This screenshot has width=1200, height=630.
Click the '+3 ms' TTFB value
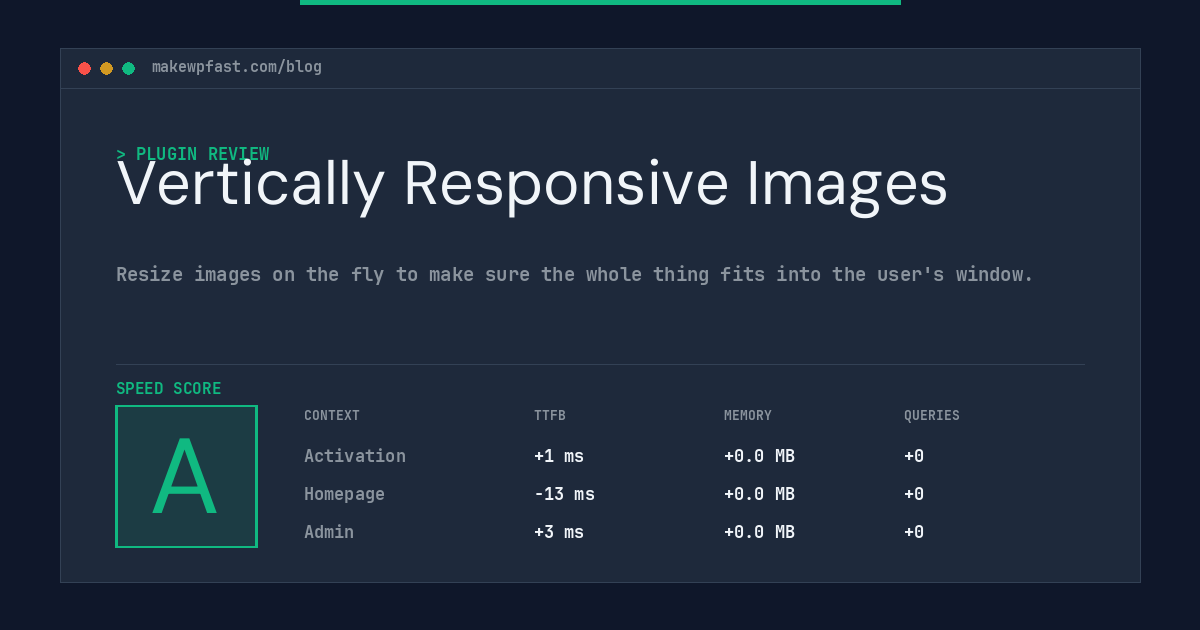559,532
